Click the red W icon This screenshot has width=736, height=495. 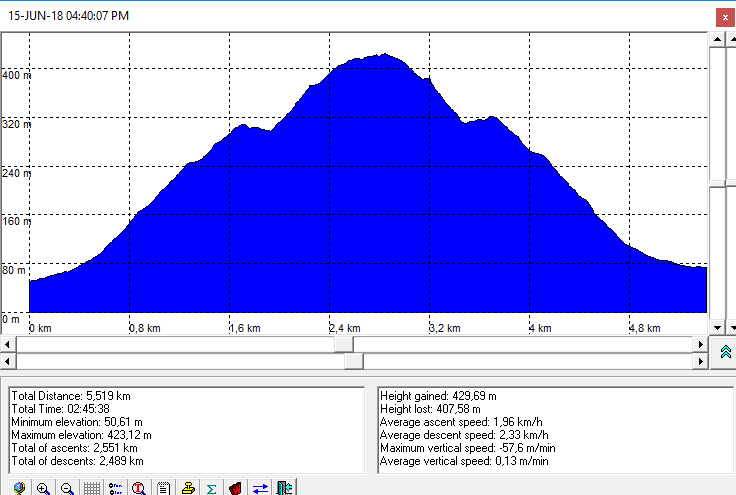click(x=235, y=488)
